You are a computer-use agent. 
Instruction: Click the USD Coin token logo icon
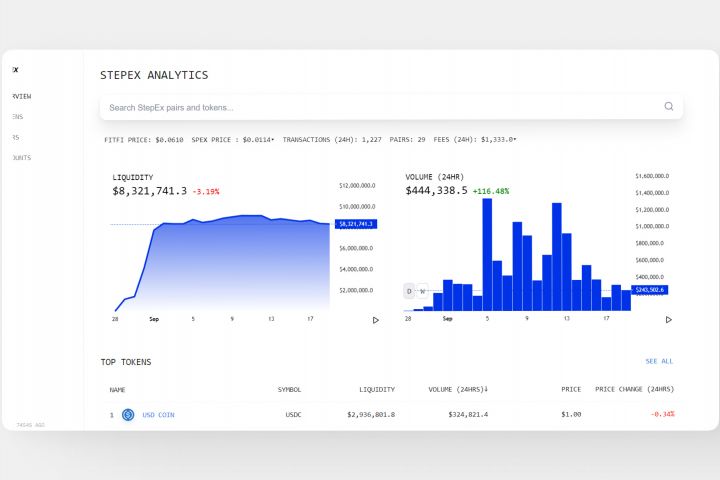pyautogui.click(x=128, y=415)
